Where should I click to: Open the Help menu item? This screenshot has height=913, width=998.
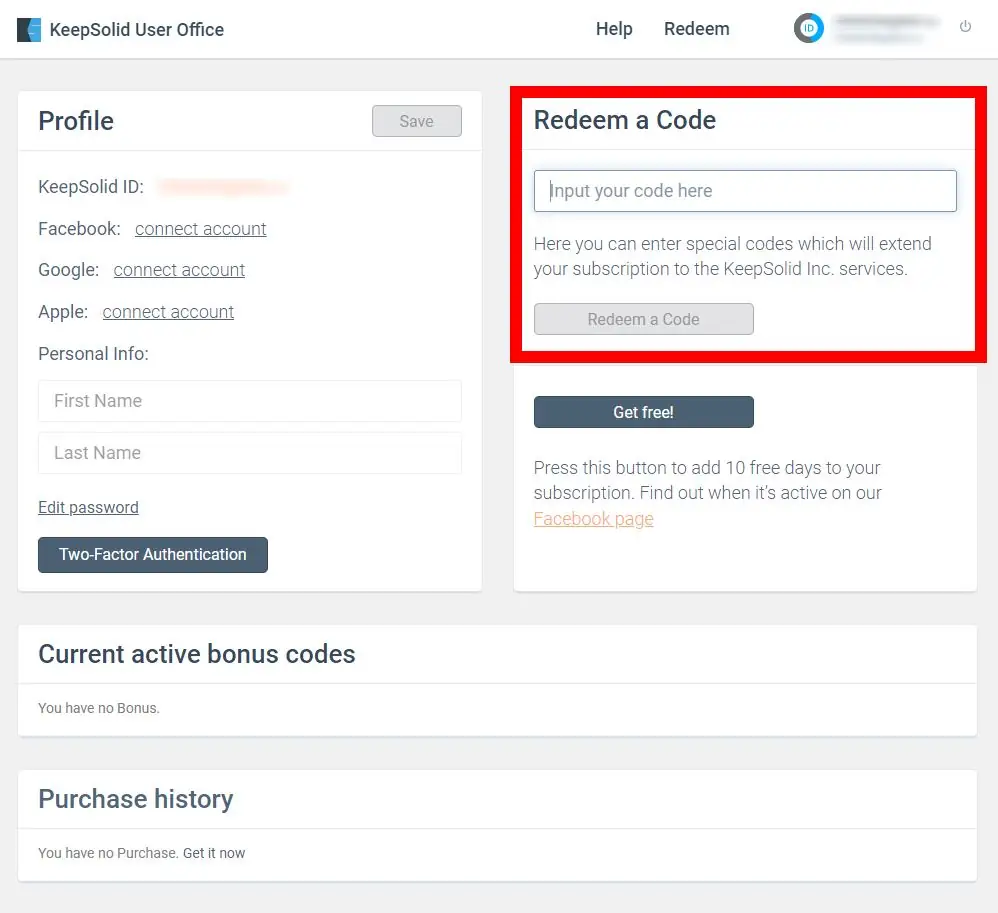pyautogui.click(x=614, y=29)
